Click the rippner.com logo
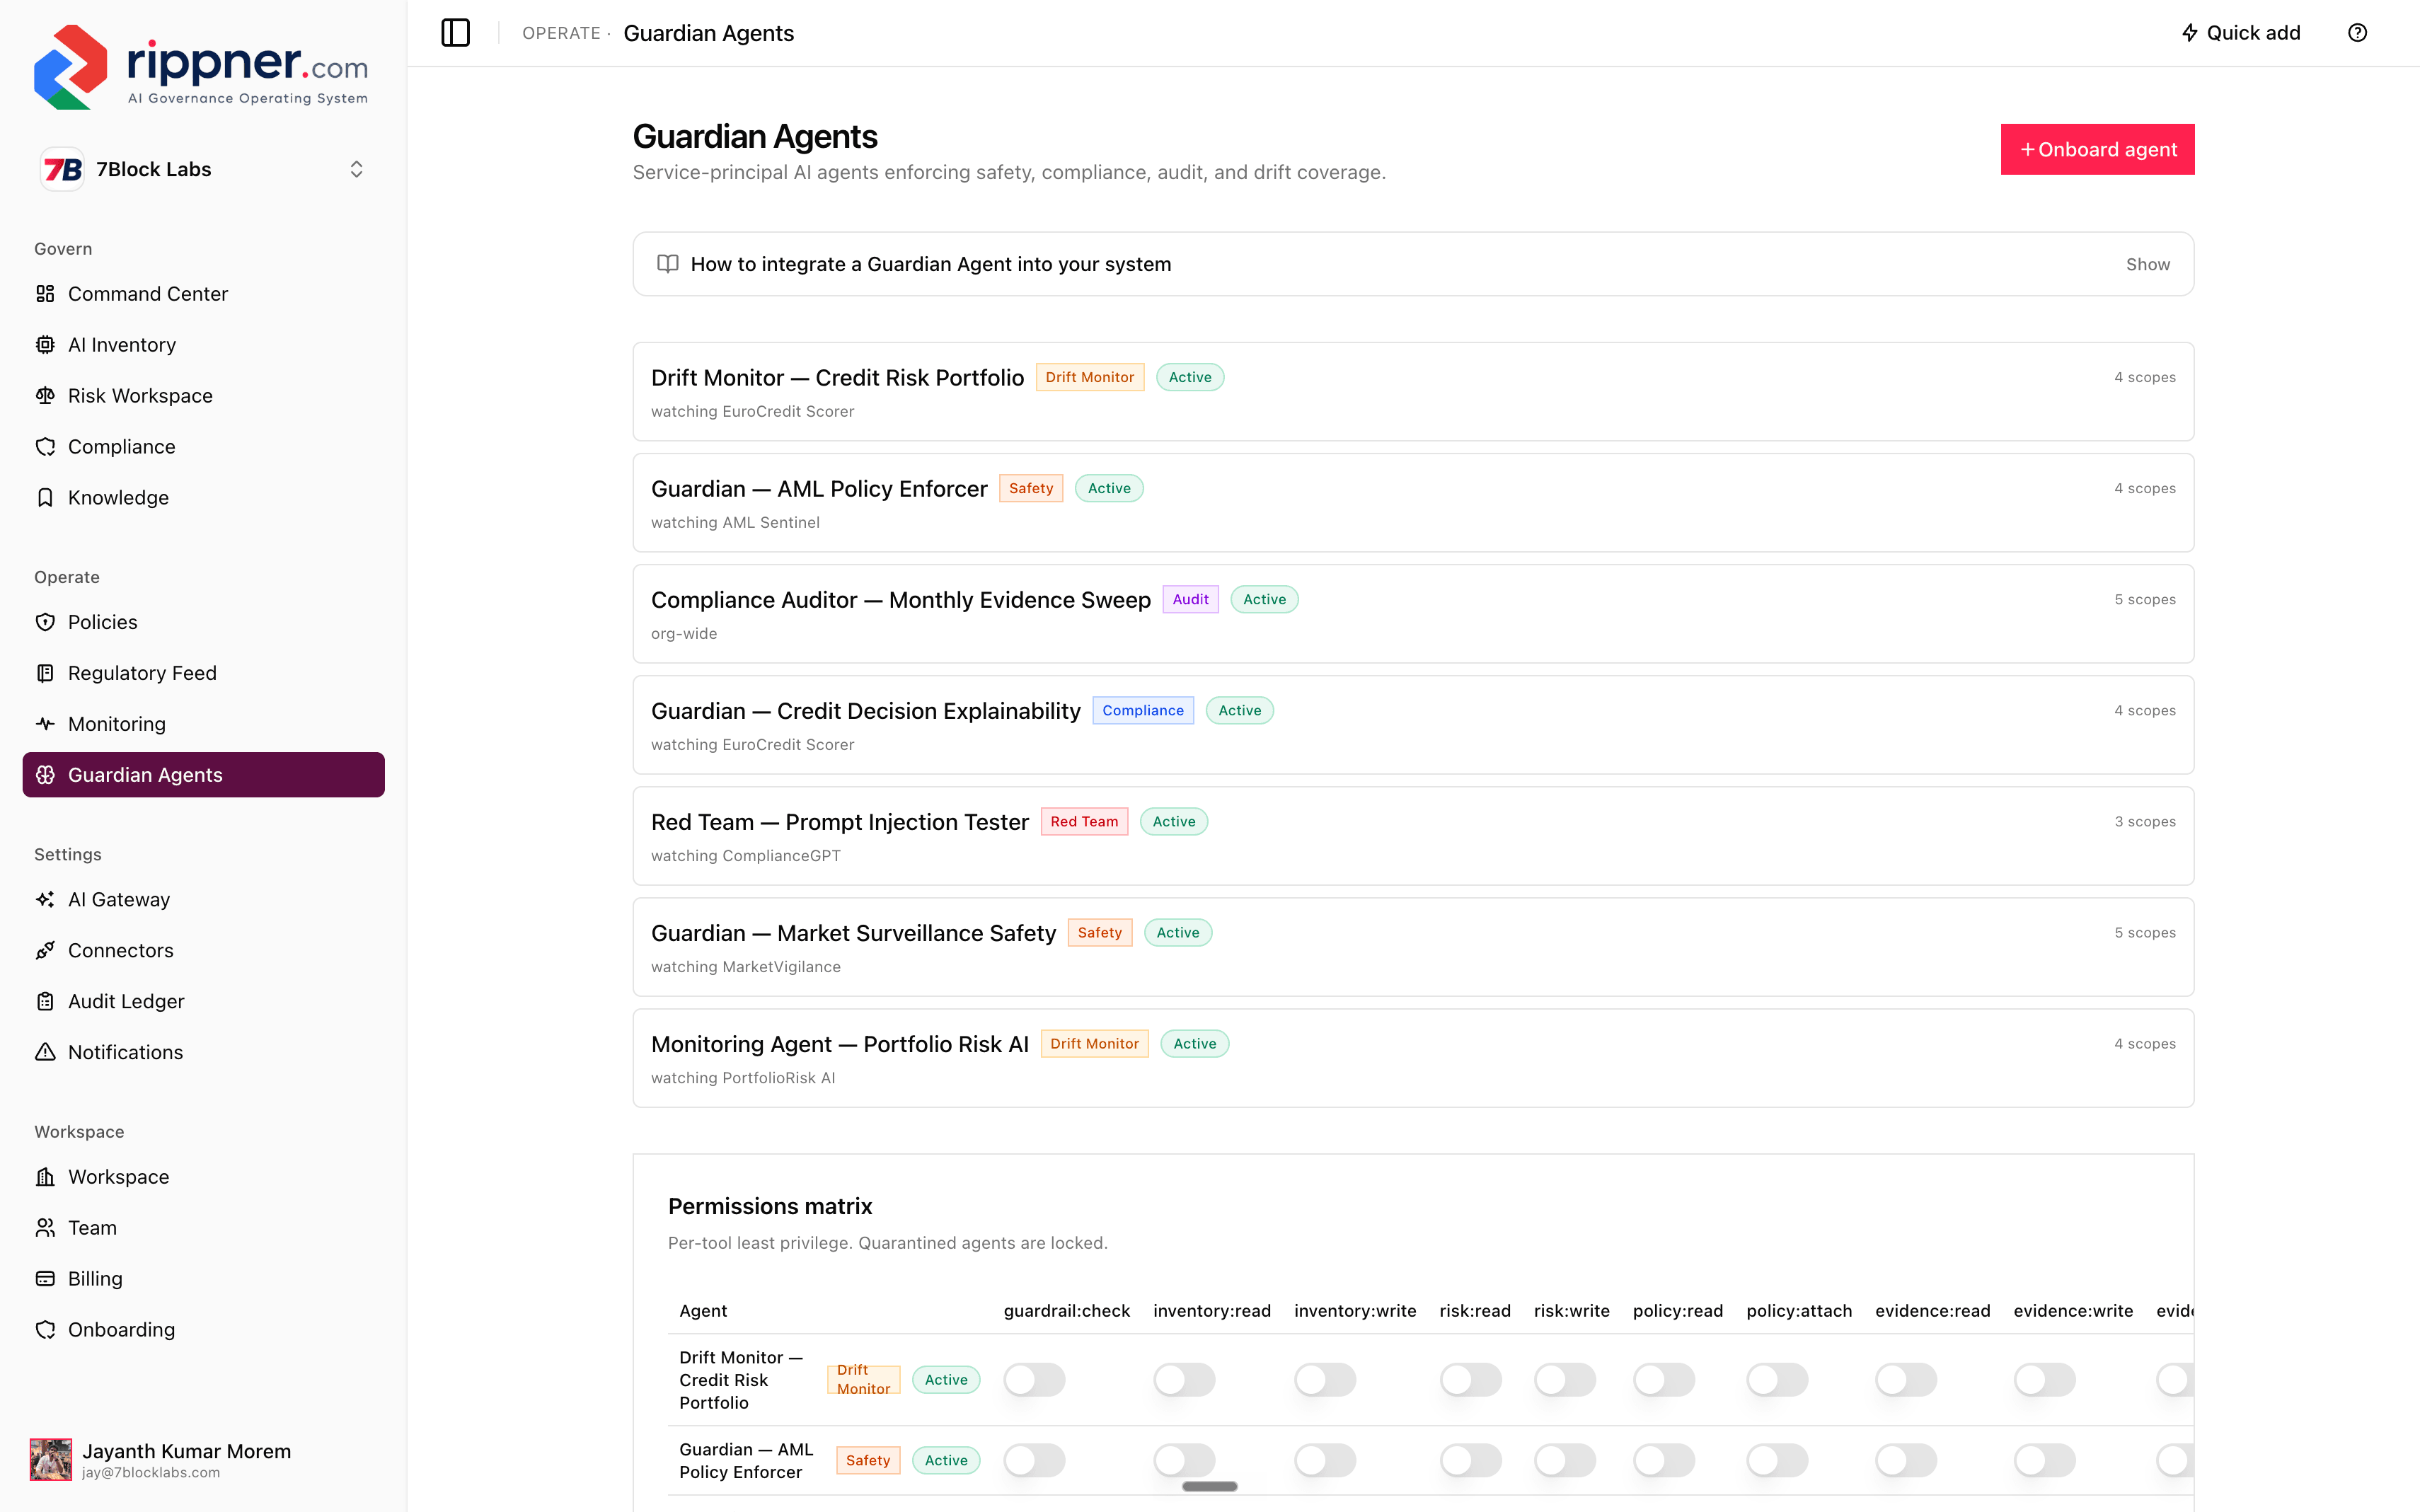 pyautogui.click(x=201, y=66)
